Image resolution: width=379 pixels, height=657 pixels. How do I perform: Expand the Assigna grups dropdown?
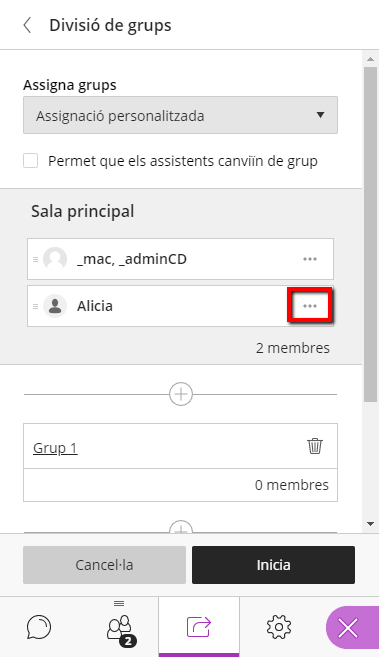pyautogui.click(x=180, y=115)
